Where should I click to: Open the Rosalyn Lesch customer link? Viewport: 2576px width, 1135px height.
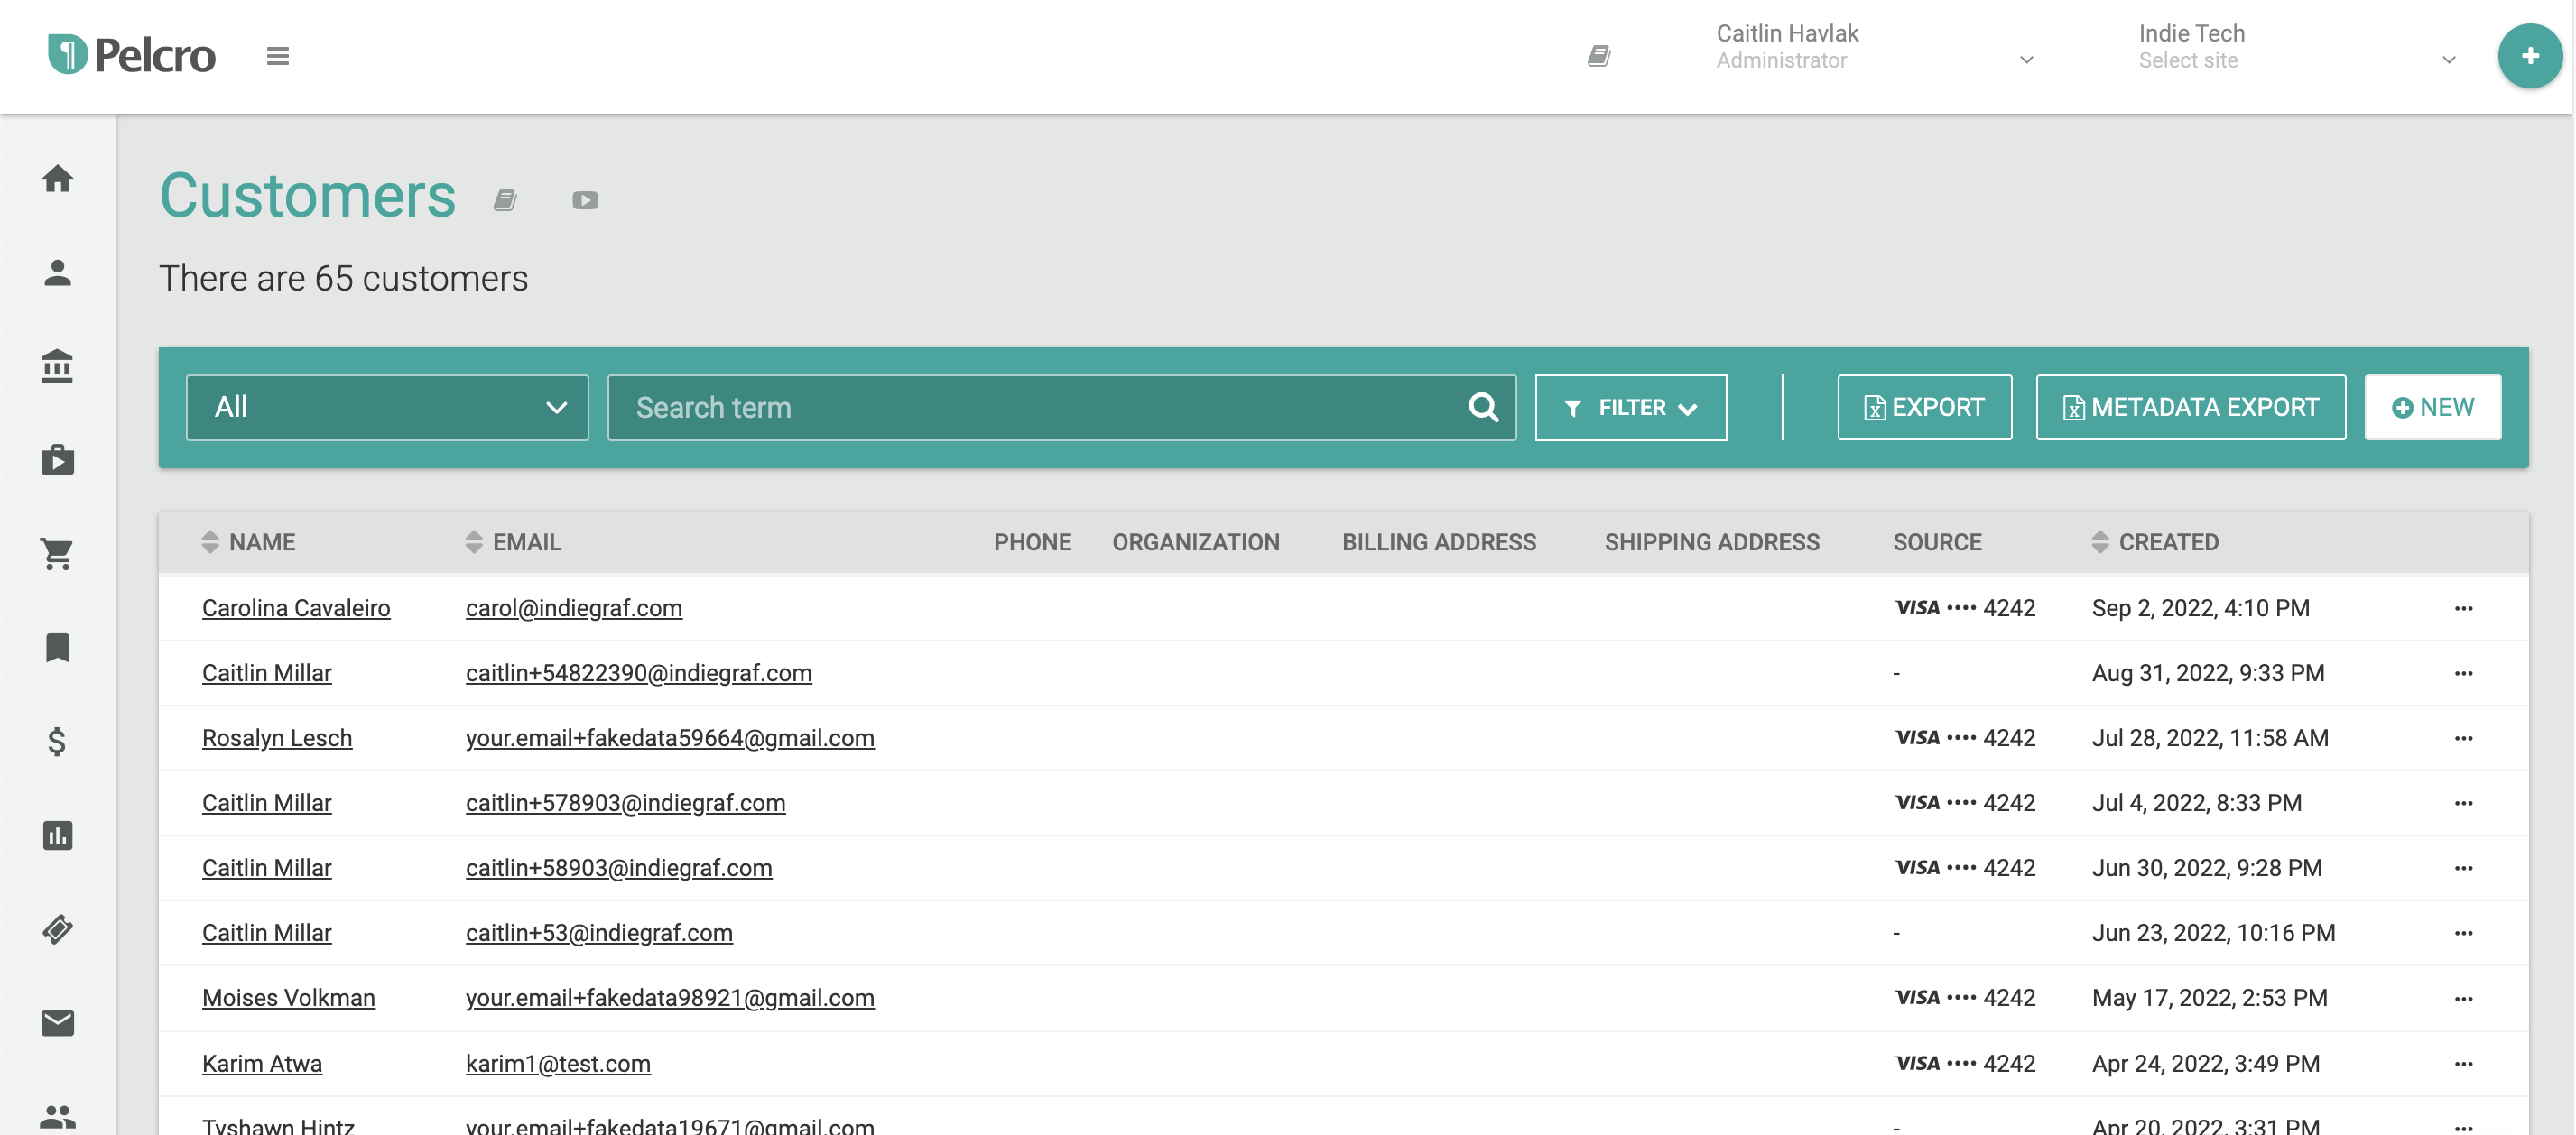277,738
